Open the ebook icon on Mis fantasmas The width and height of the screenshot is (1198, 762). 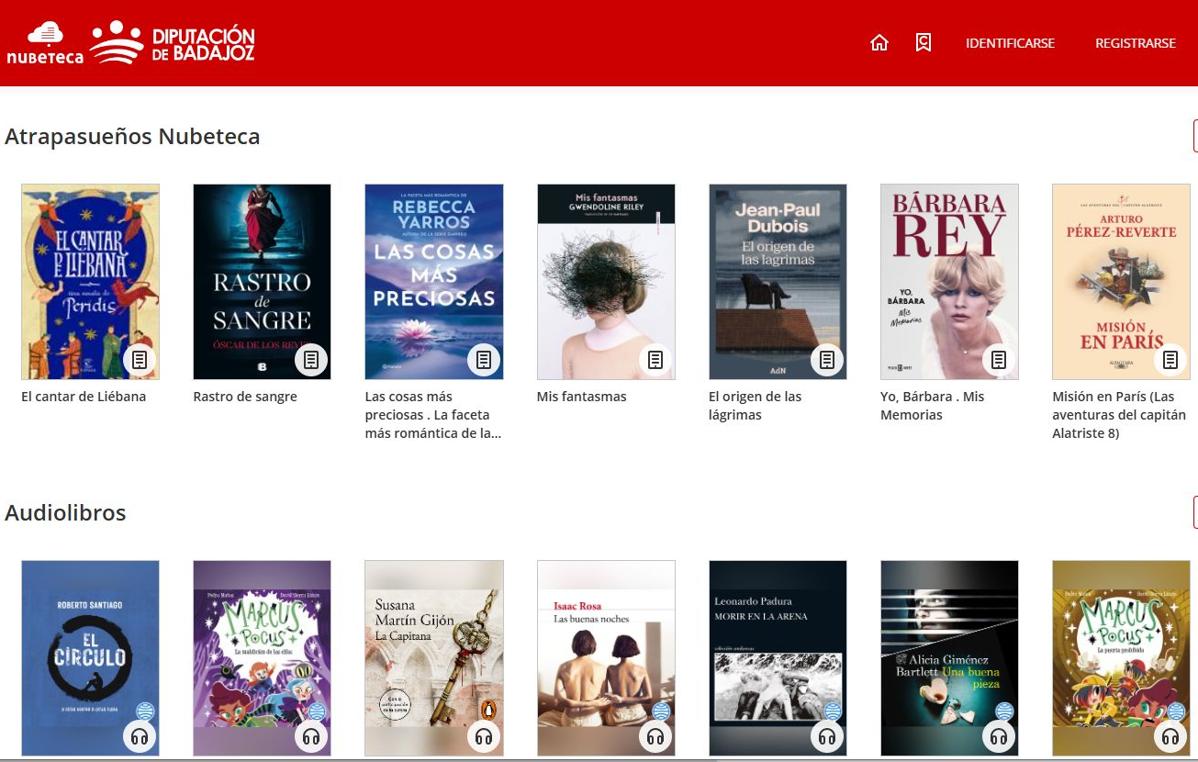point(655,358)
